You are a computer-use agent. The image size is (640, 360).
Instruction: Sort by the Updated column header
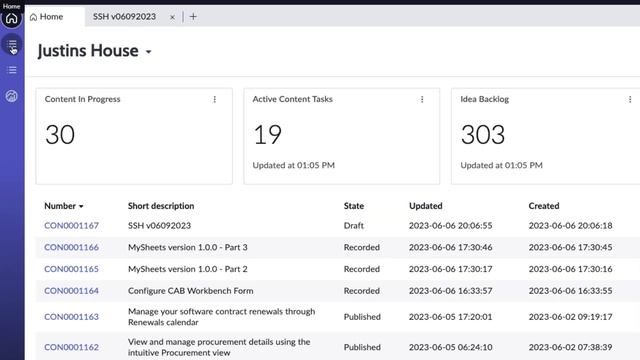click(x=425, y=206)
